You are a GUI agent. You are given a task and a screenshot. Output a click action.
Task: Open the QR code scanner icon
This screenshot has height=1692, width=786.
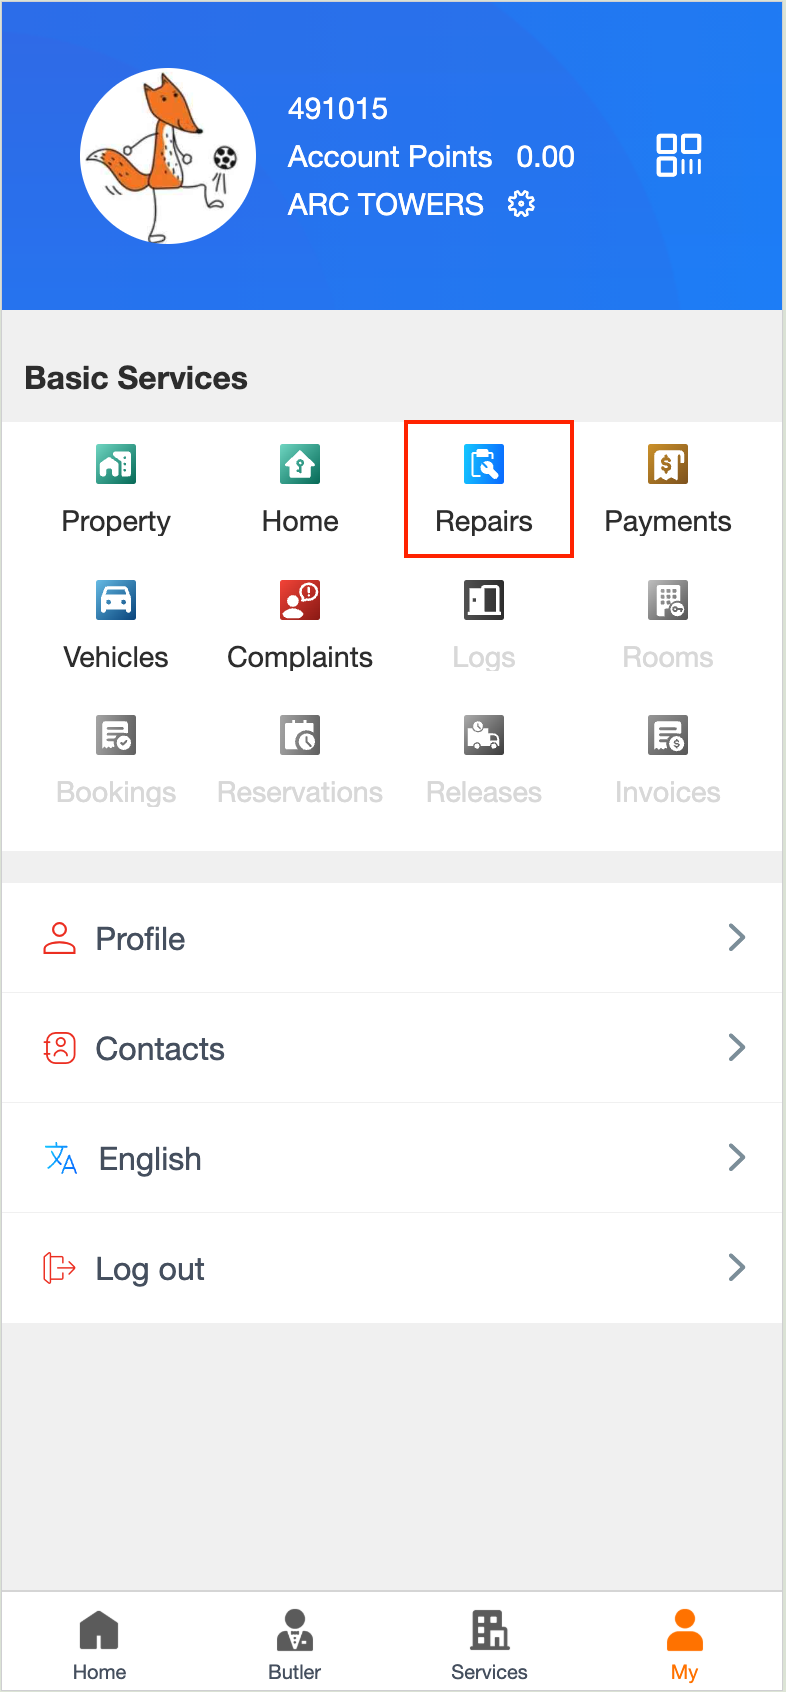[678, 156]
